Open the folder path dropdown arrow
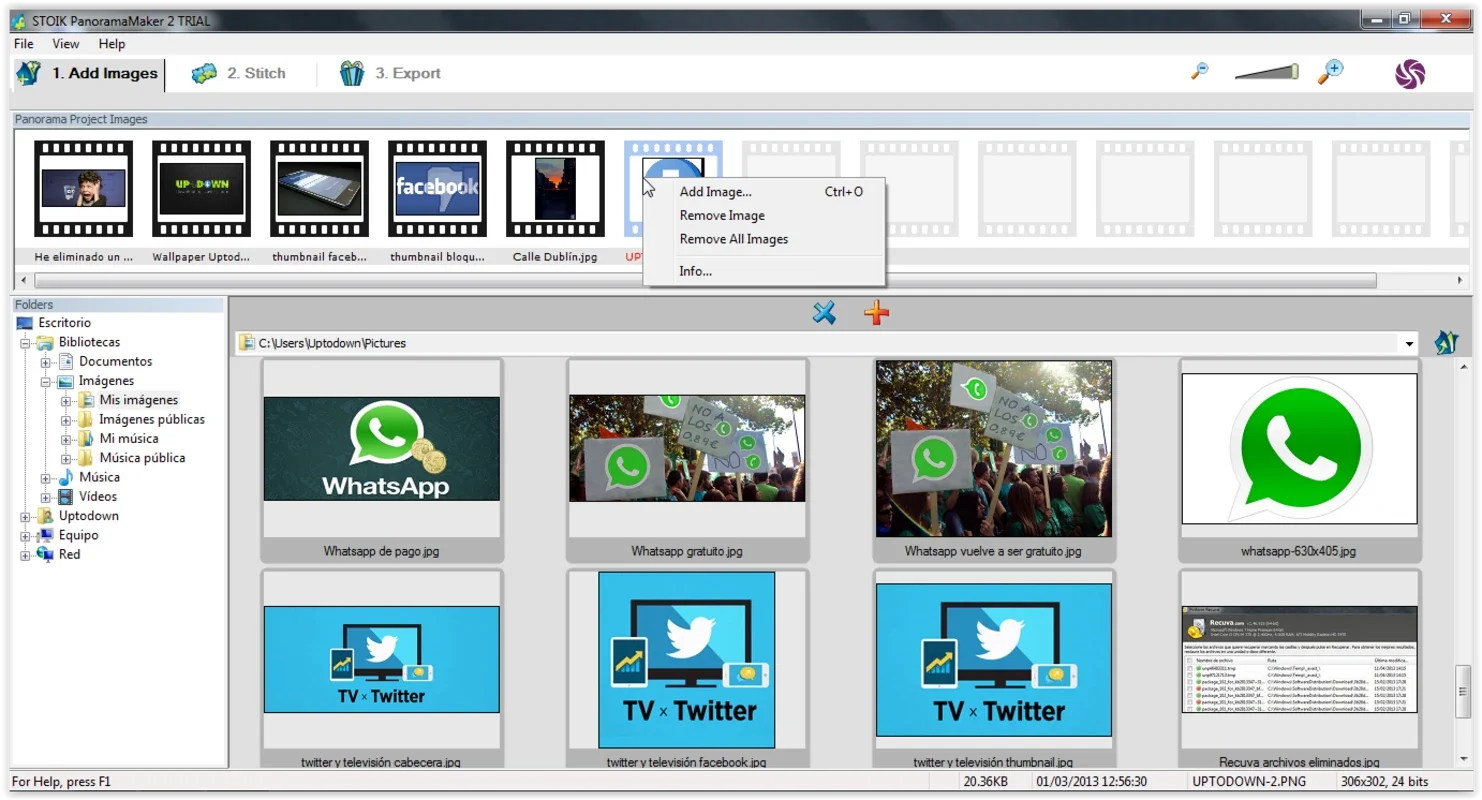Screen dimensions: 1482x800 tap(1410, 344)
